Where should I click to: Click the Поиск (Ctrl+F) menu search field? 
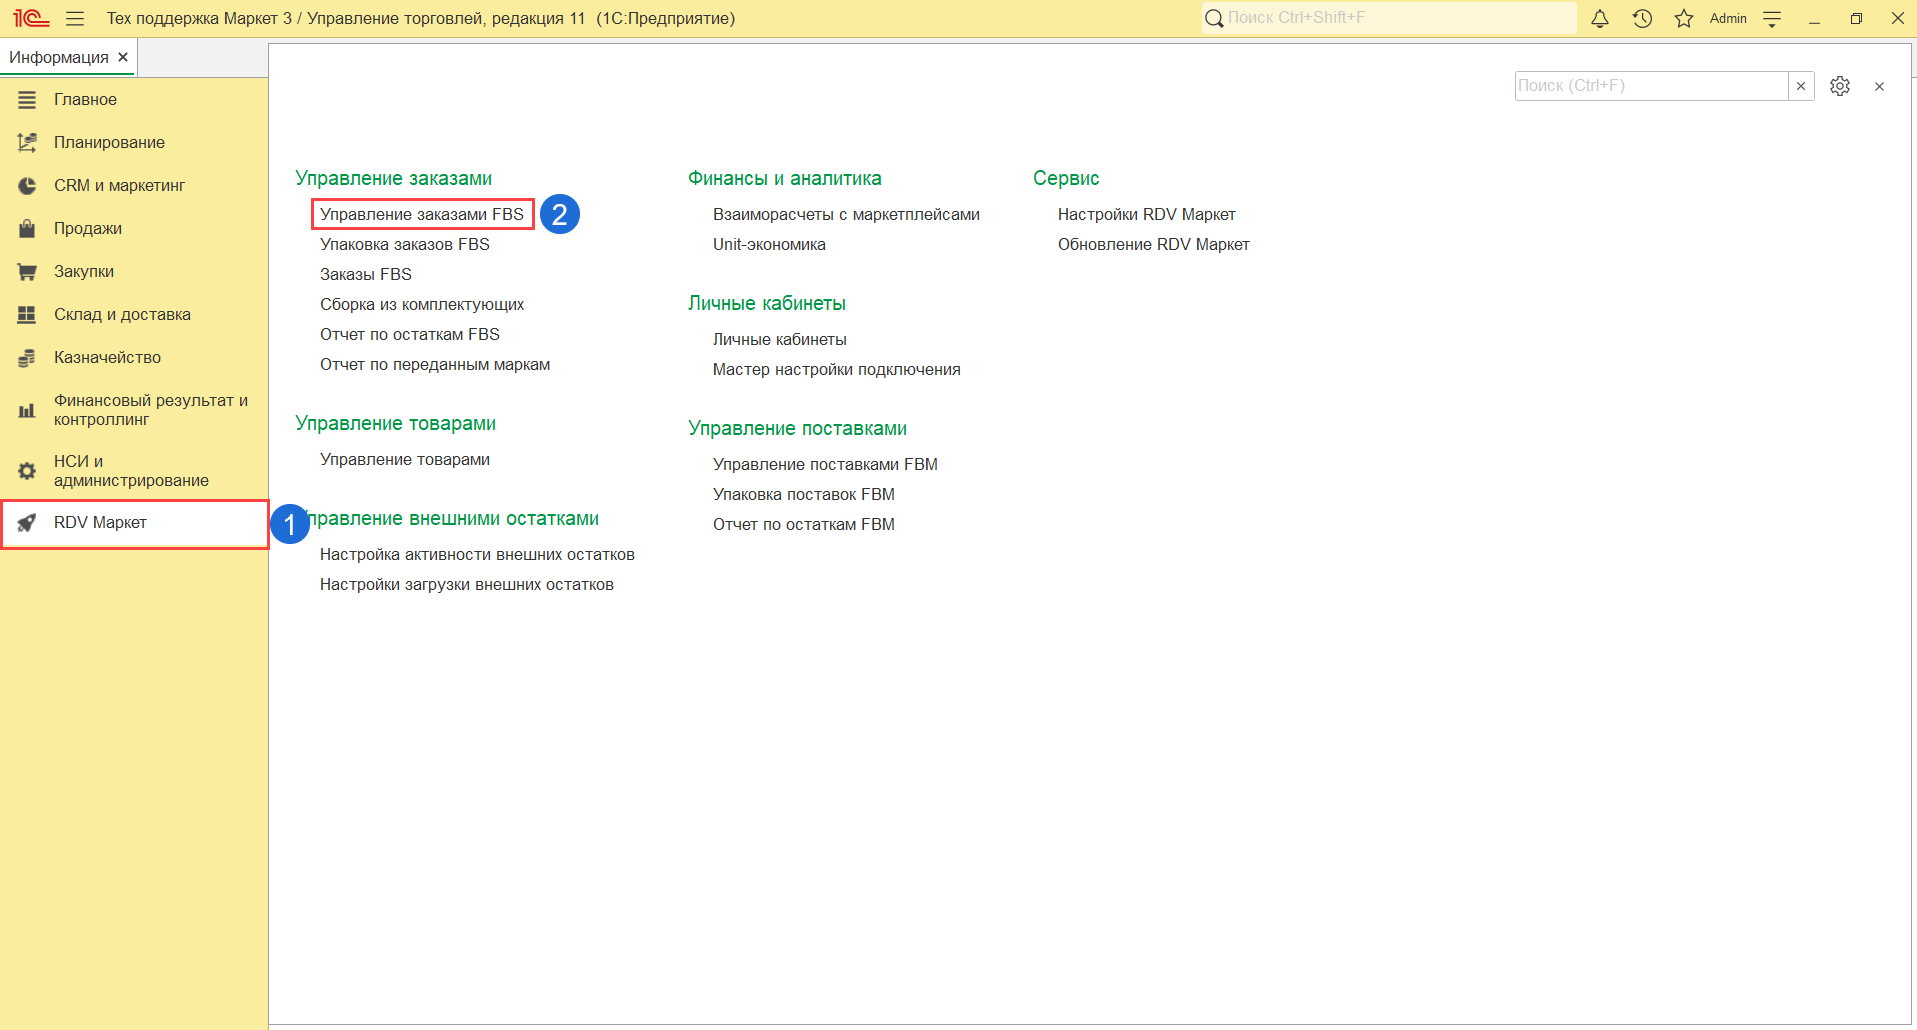(x=1650, y=86)
